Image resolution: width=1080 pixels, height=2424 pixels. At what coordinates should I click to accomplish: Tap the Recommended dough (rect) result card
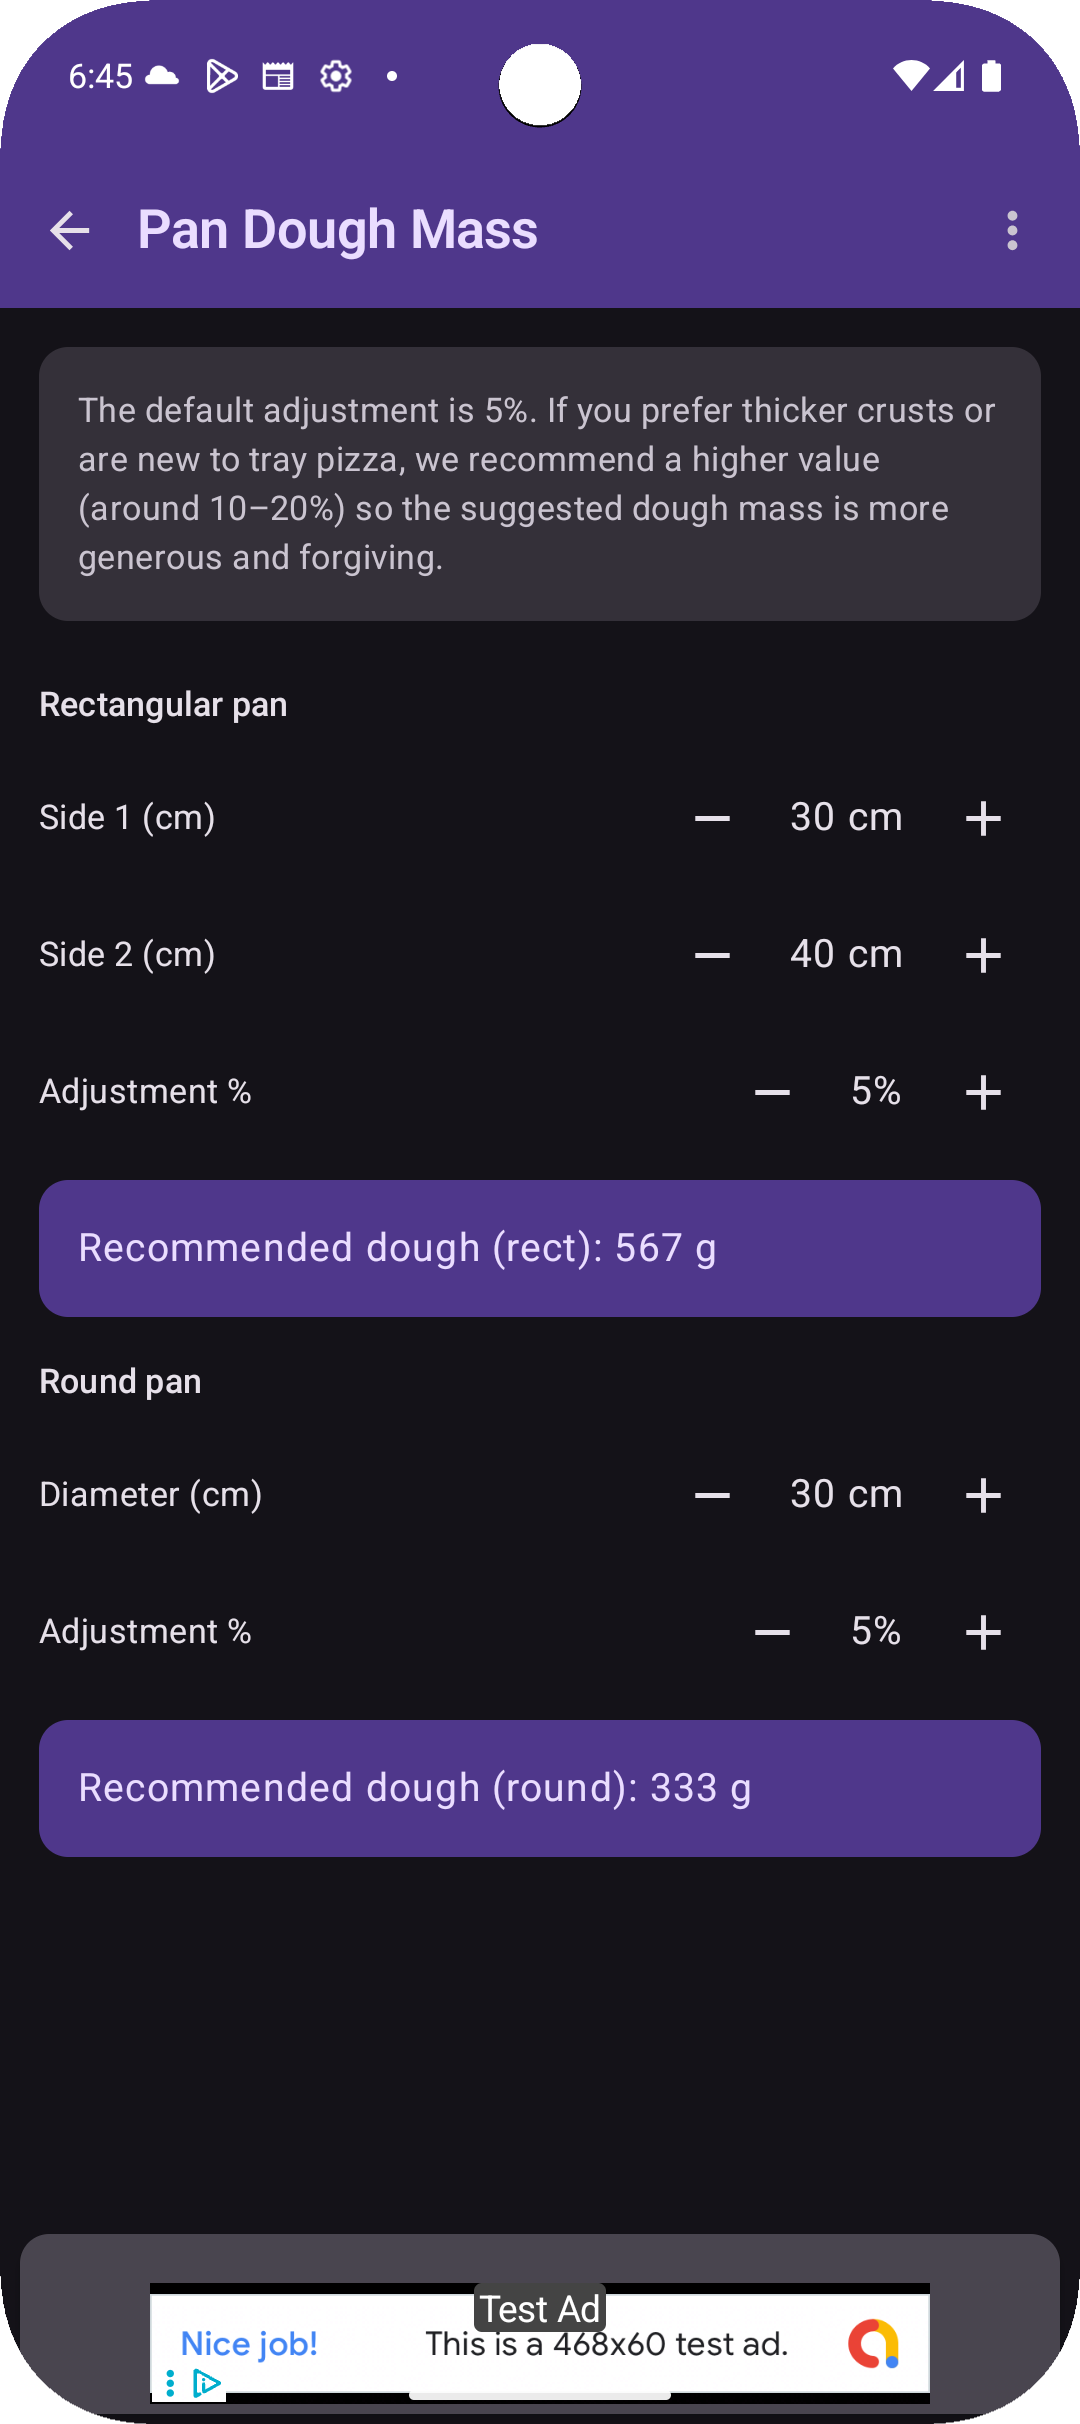pos(540,1248)
